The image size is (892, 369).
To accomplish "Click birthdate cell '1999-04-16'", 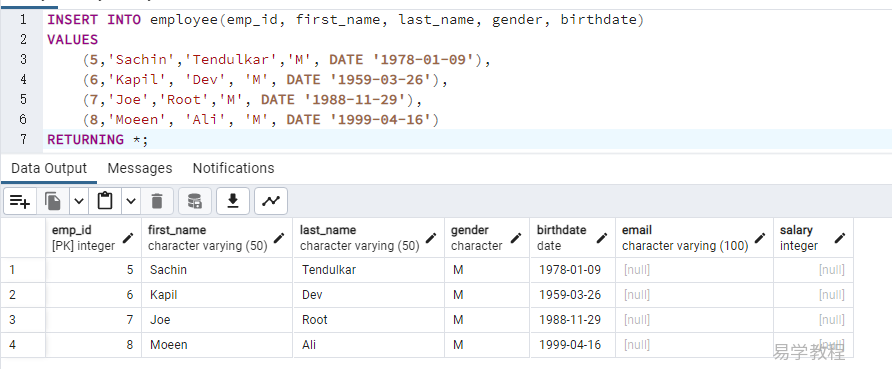I will pos(572,345).
